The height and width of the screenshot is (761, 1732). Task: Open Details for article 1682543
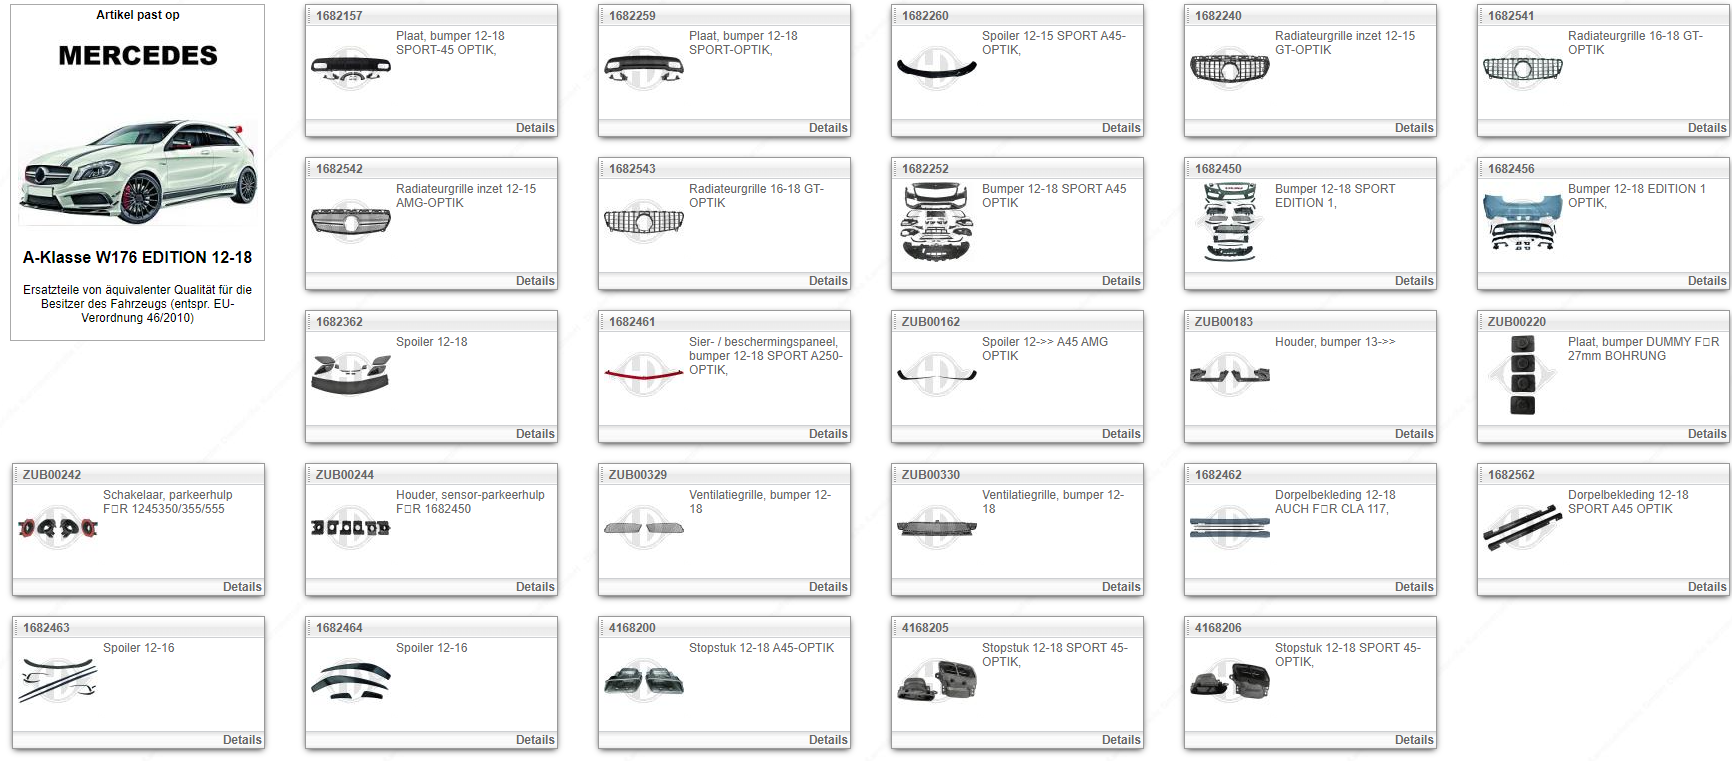(828, 281)
